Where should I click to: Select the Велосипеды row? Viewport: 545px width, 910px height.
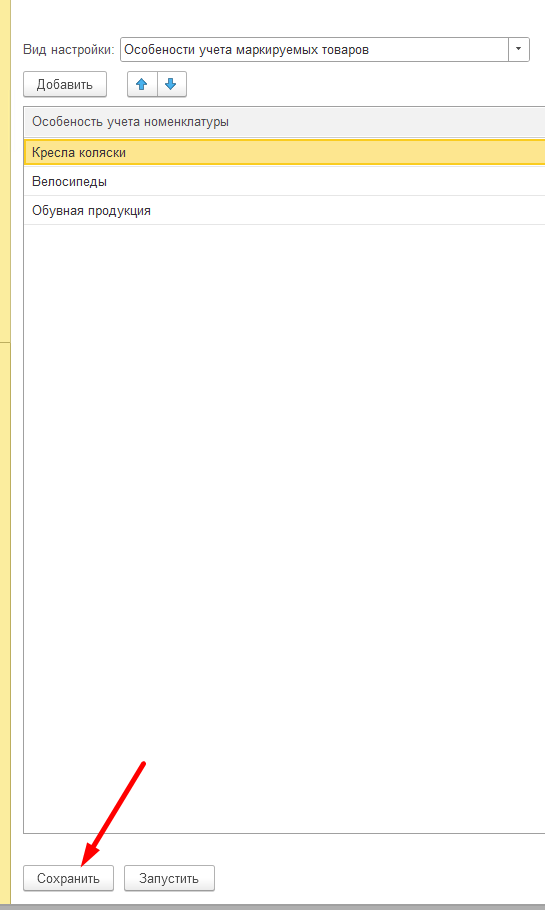[x=284, y=181]
